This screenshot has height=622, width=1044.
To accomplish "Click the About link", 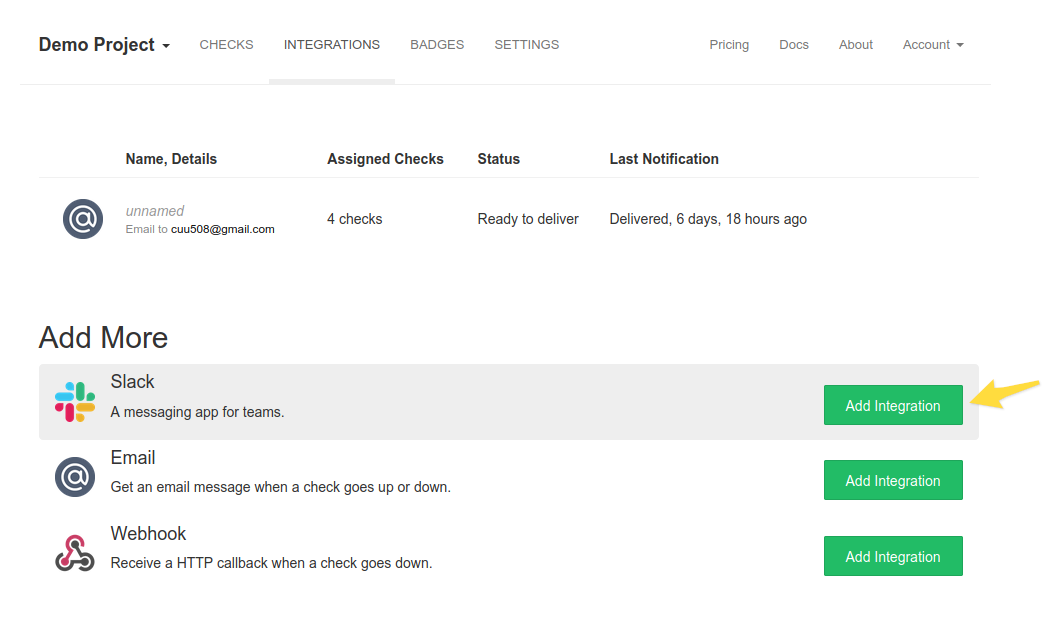I will pyautogui.click(x=855, y=44).
